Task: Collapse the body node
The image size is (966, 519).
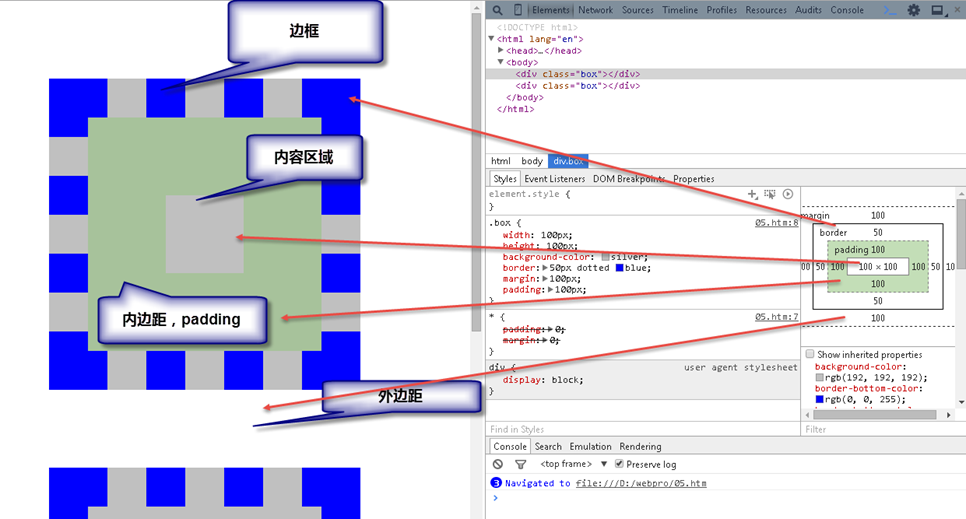Action: [x=500, y=62]
